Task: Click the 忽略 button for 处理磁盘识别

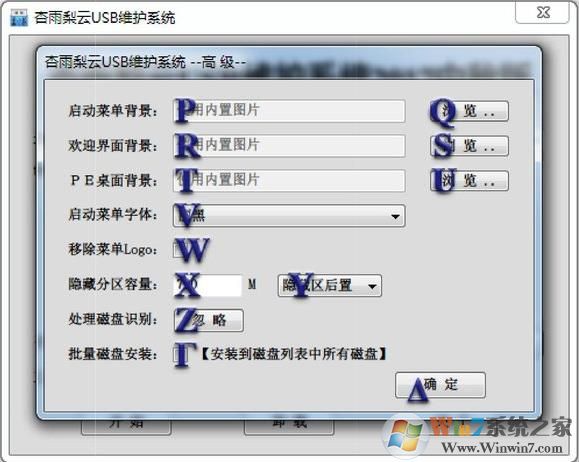Action: click(x=209, y=320)
